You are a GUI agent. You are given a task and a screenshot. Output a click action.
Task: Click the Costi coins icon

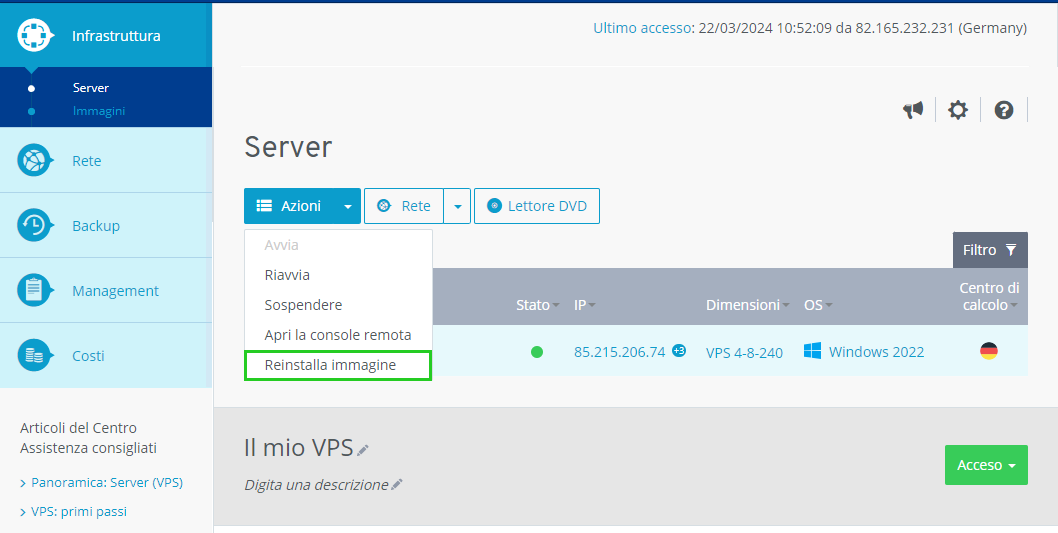click(34, 356)
